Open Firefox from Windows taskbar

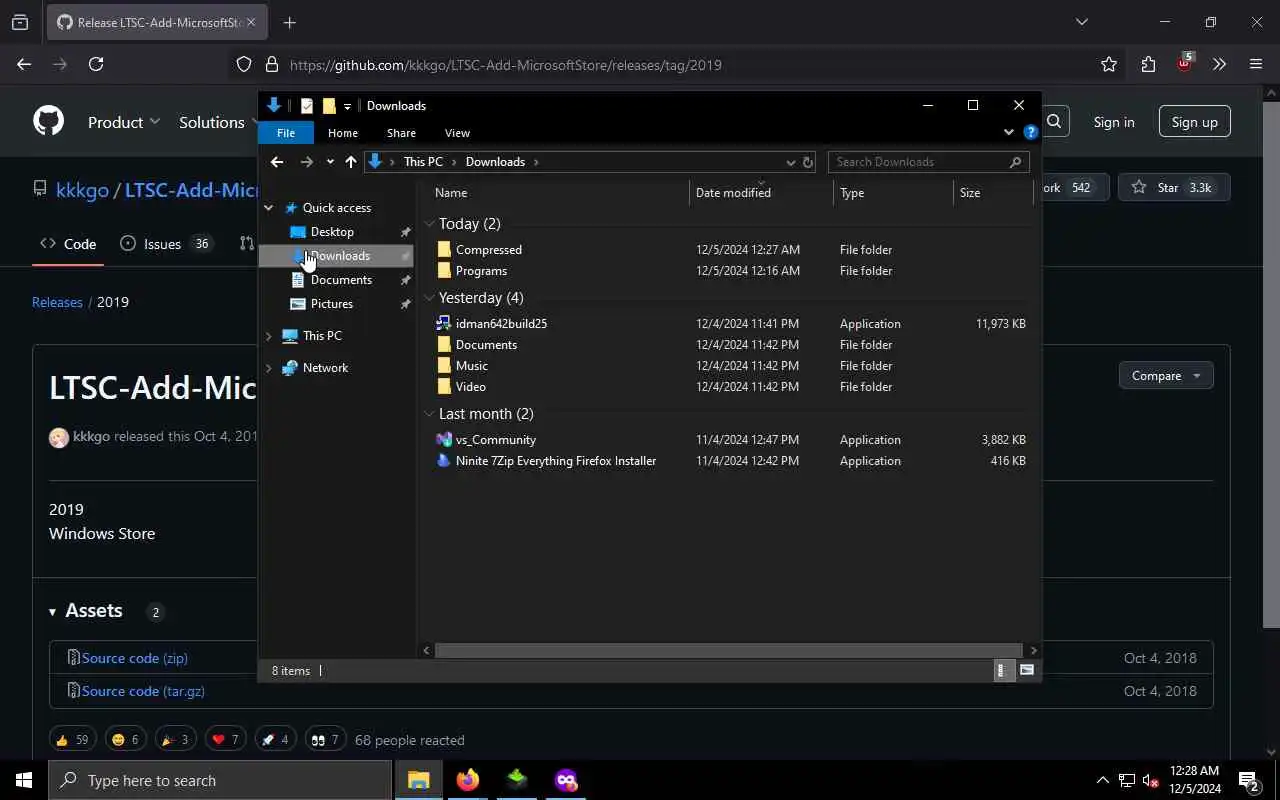coord(468,780)
